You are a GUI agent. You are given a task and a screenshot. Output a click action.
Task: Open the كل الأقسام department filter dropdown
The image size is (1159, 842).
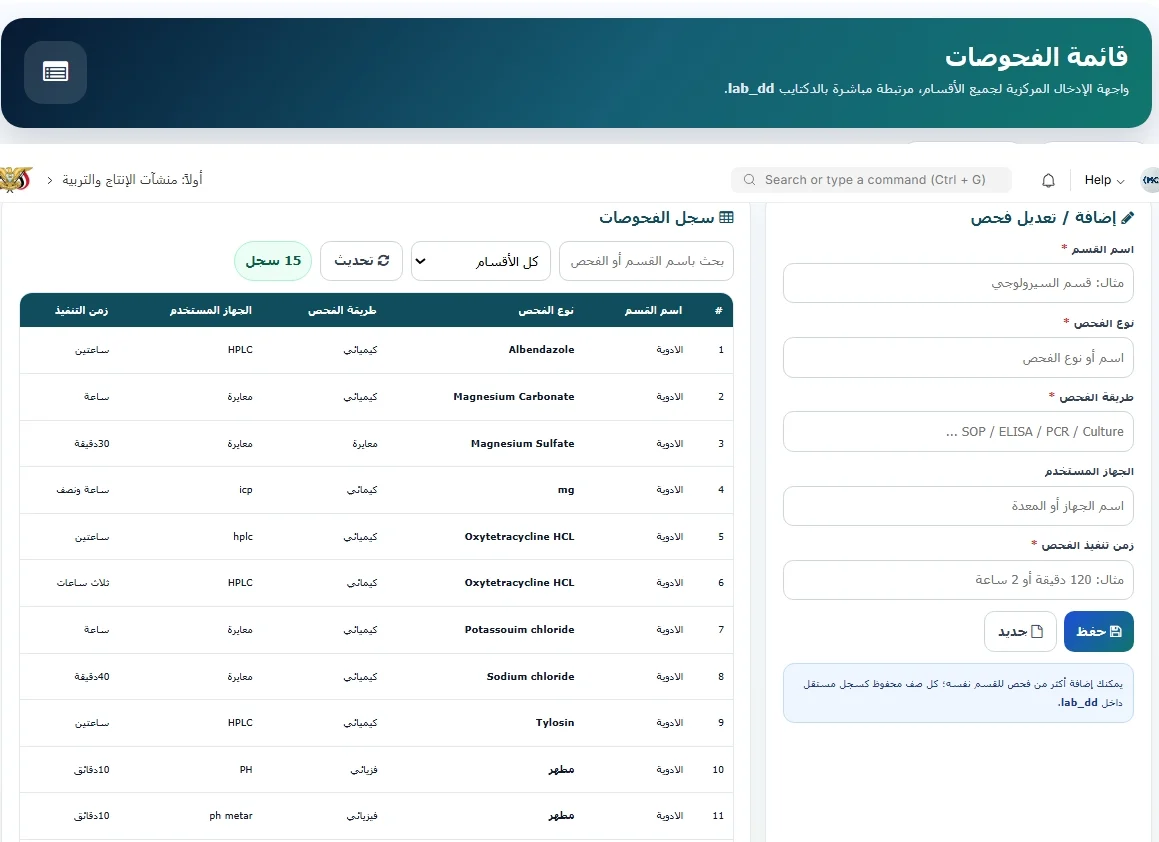point(480,261)
